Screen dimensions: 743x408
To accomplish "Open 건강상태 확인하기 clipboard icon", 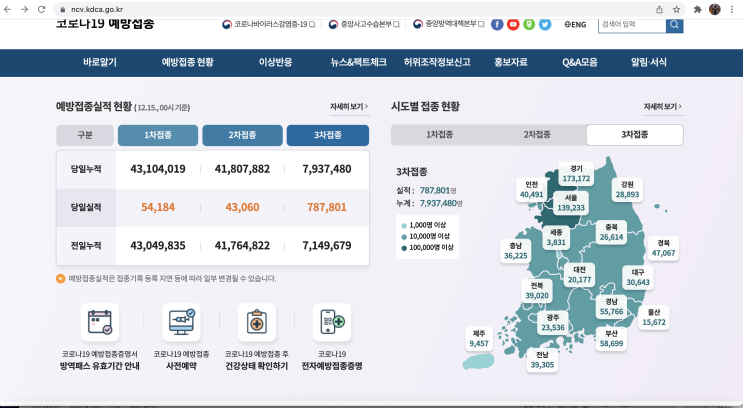I will 257,322.
